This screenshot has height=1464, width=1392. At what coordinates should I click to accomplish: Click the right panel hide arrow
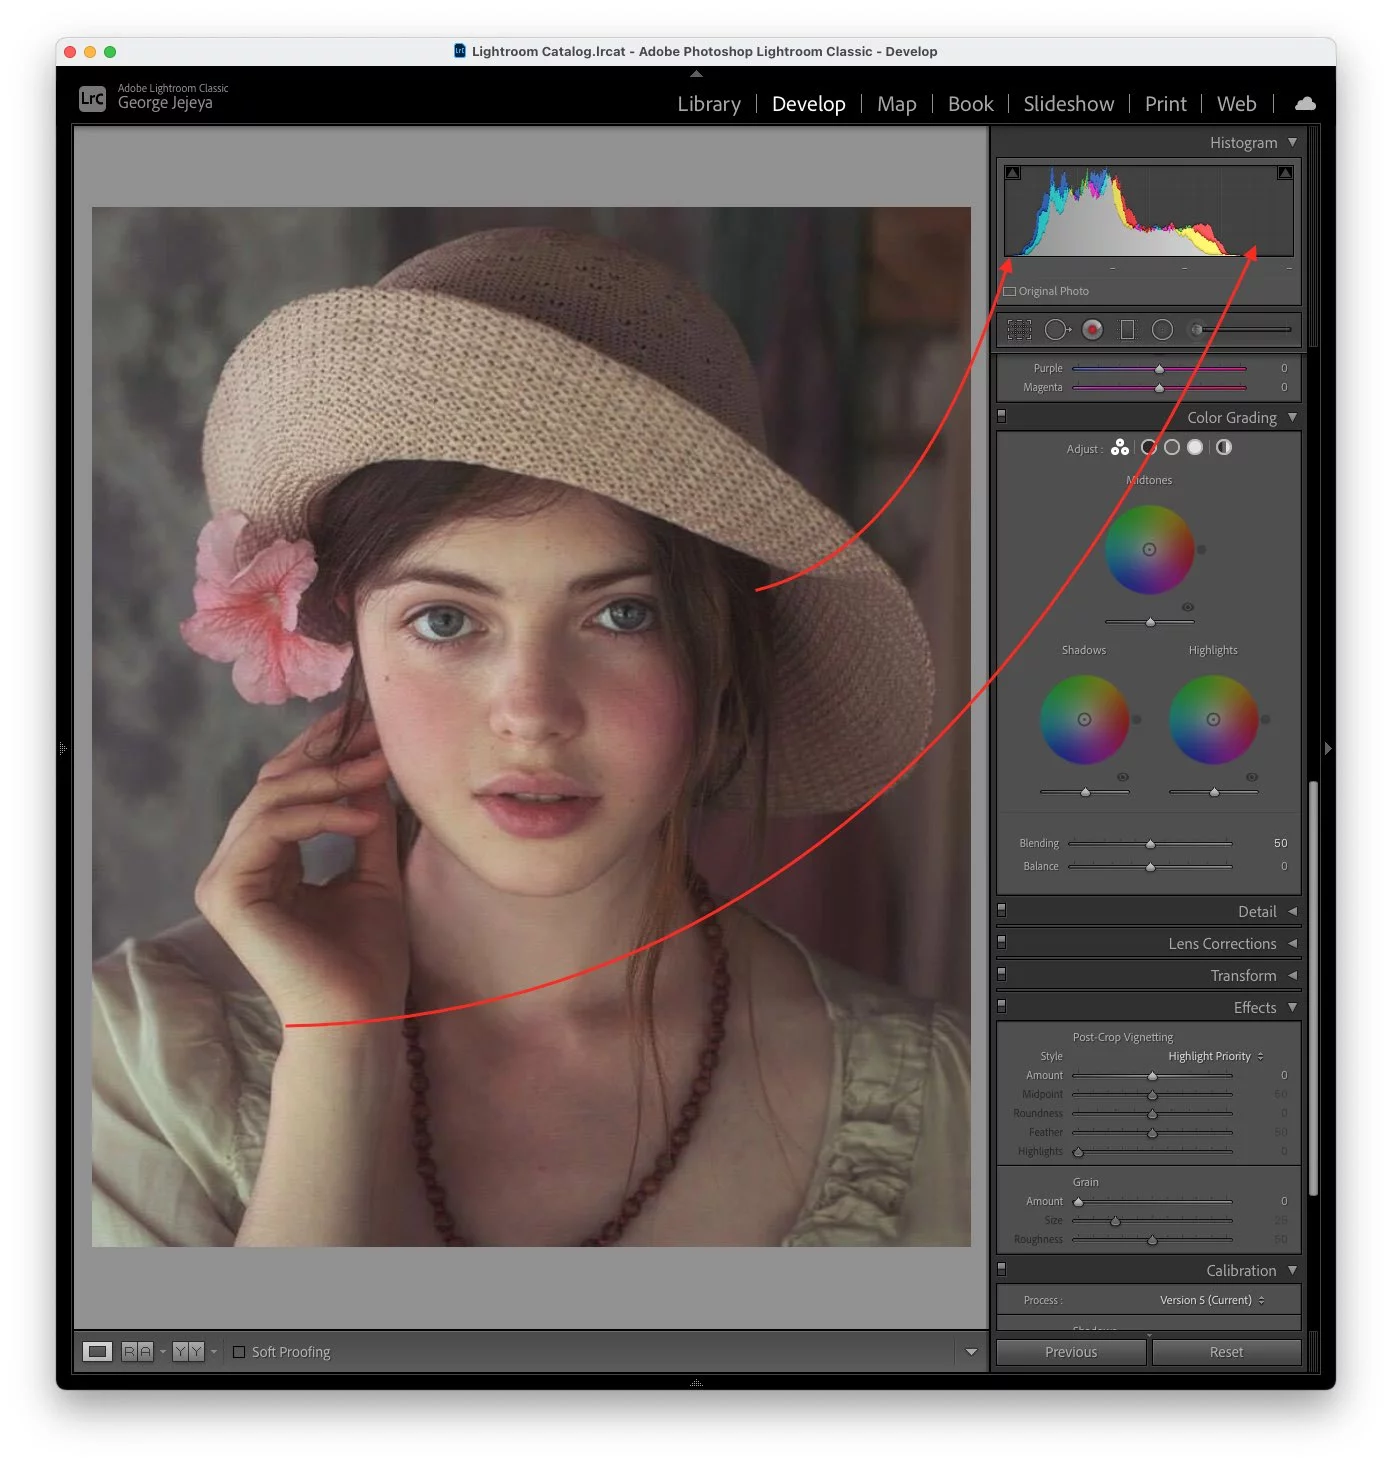pyautogui.click(x=1328, y=748)
